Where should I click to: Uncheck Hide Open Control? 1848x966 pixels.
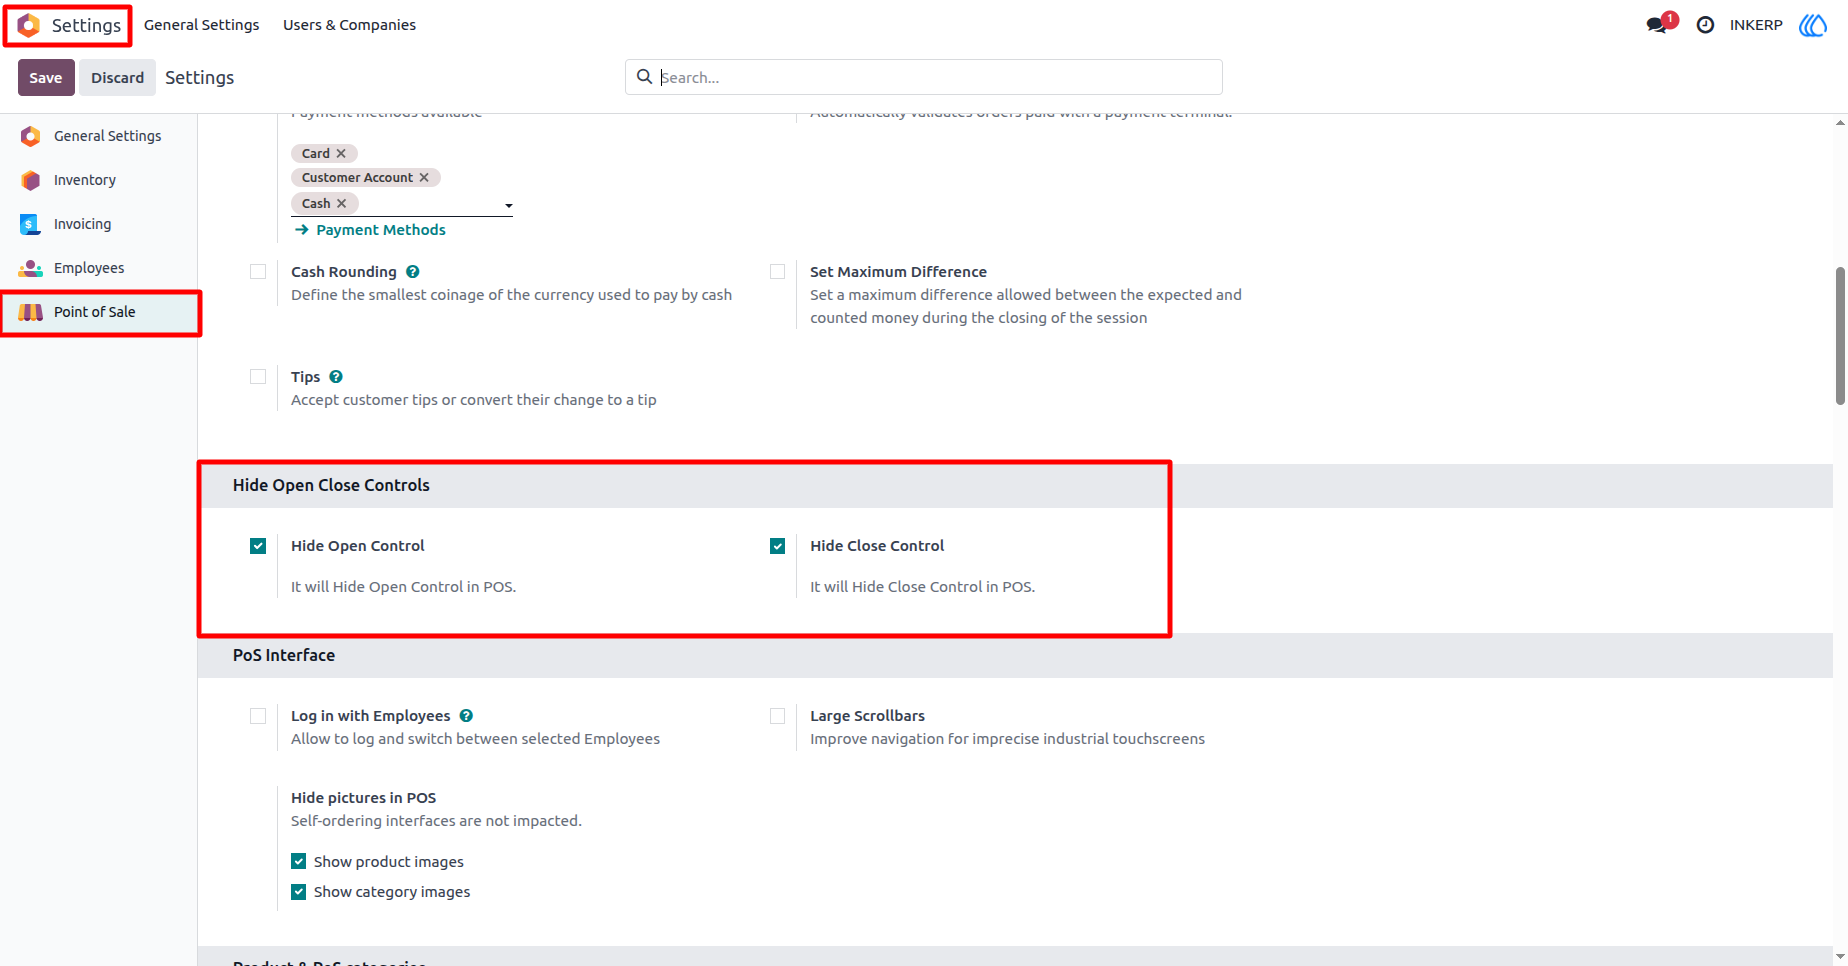[x=258, y=546]
